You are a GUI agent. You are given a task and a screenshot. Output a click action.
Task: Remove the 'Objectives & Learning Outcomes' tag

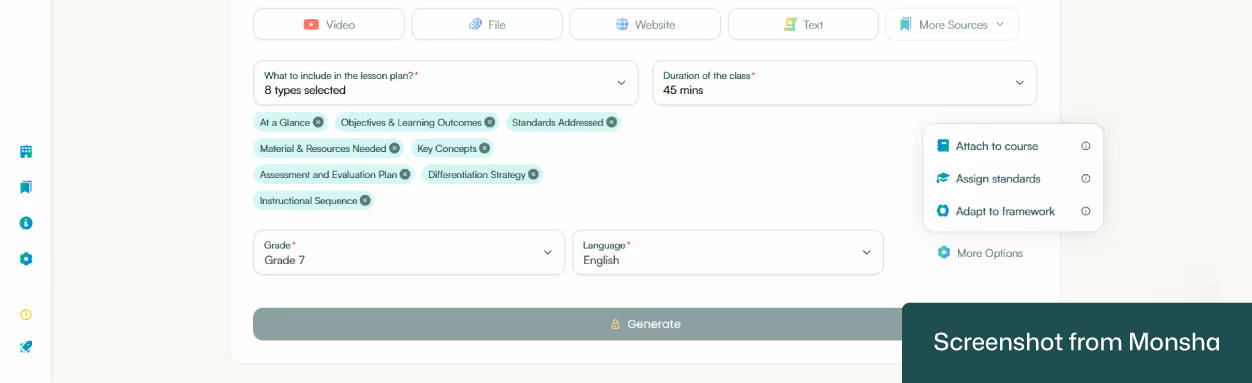click(490, 122)
